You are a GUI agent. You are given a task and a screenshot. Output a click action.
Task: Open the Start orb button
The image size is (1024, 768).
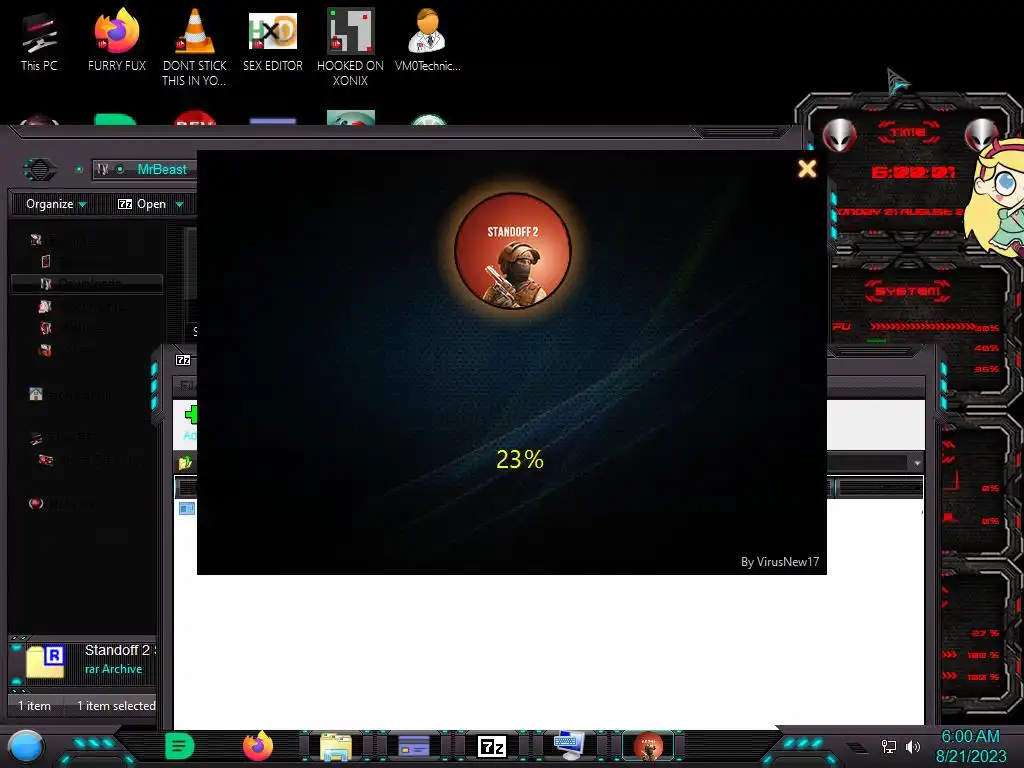pyautogui.click(x=26, y=747)
